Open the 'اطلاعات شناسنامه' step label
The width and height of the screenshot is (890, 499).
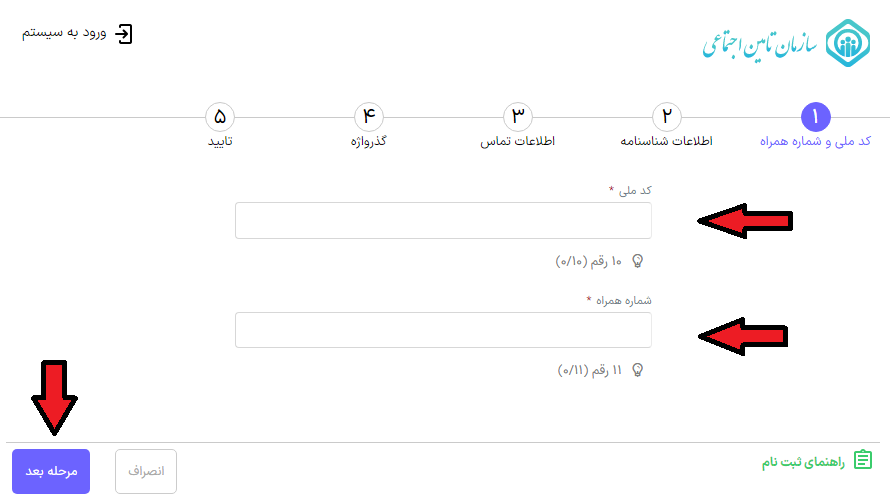667,142
